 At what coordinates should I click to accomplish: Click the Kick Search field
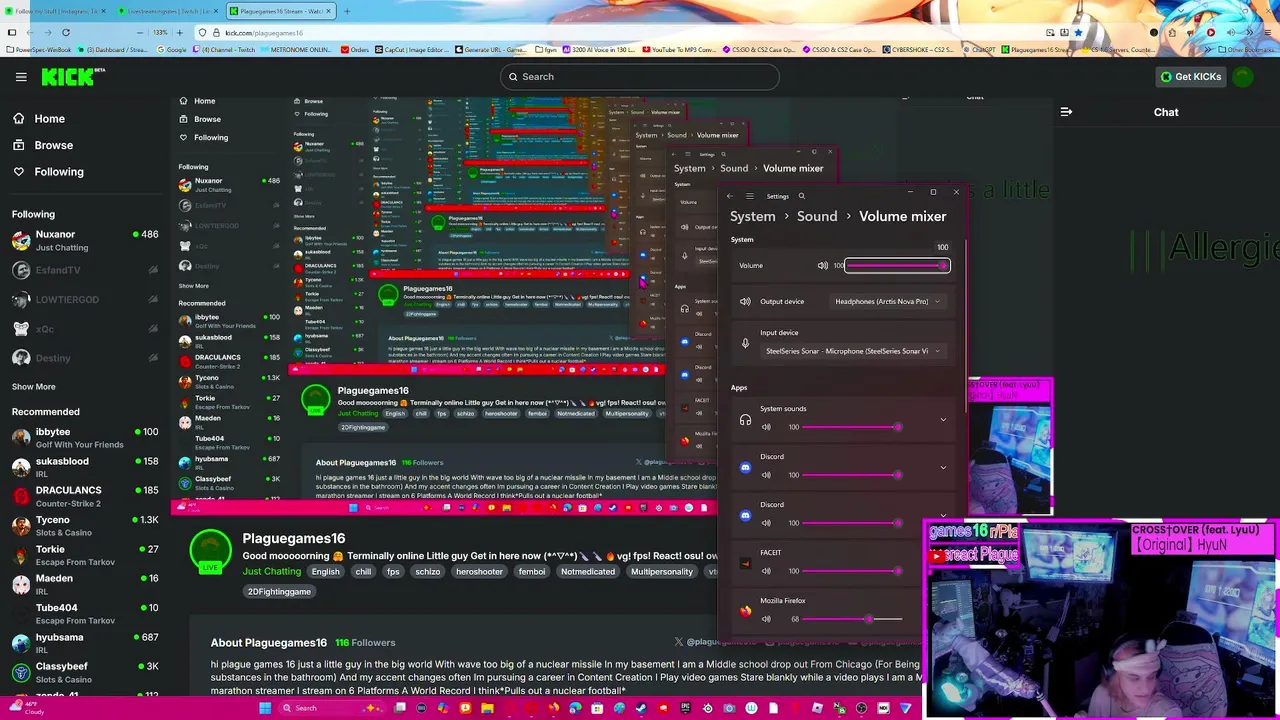tap(640, 77)
